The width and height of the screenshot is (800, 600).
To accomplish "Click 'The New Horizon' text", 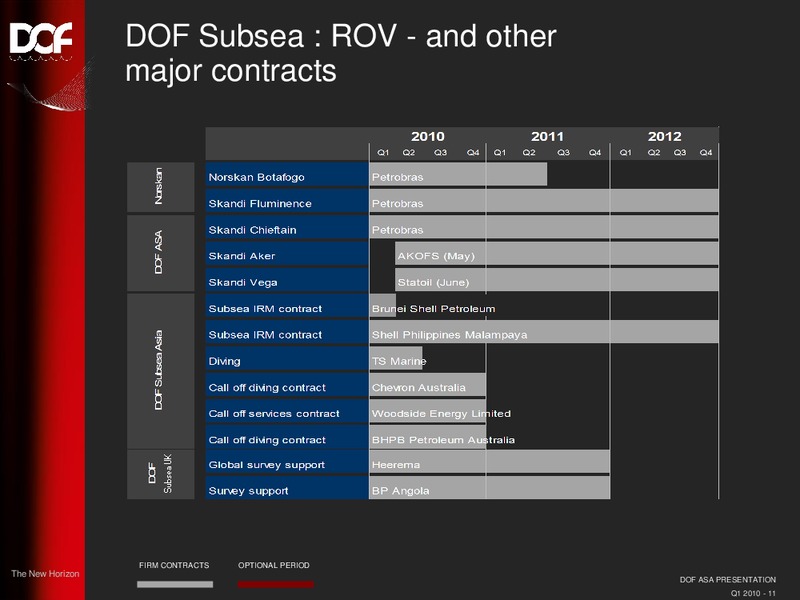I will 45,573.
